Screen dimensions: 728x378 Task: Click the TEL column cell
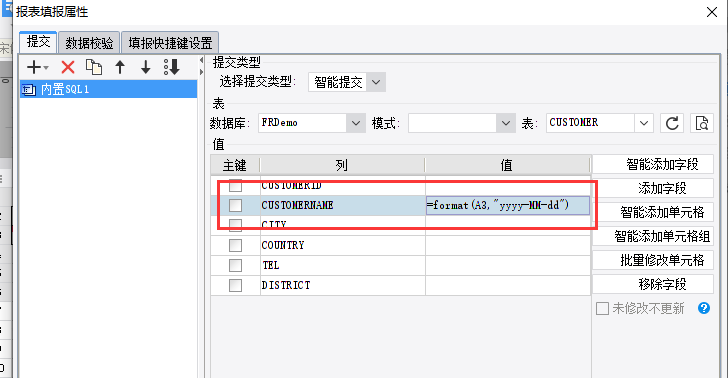[x=343, y=265]
